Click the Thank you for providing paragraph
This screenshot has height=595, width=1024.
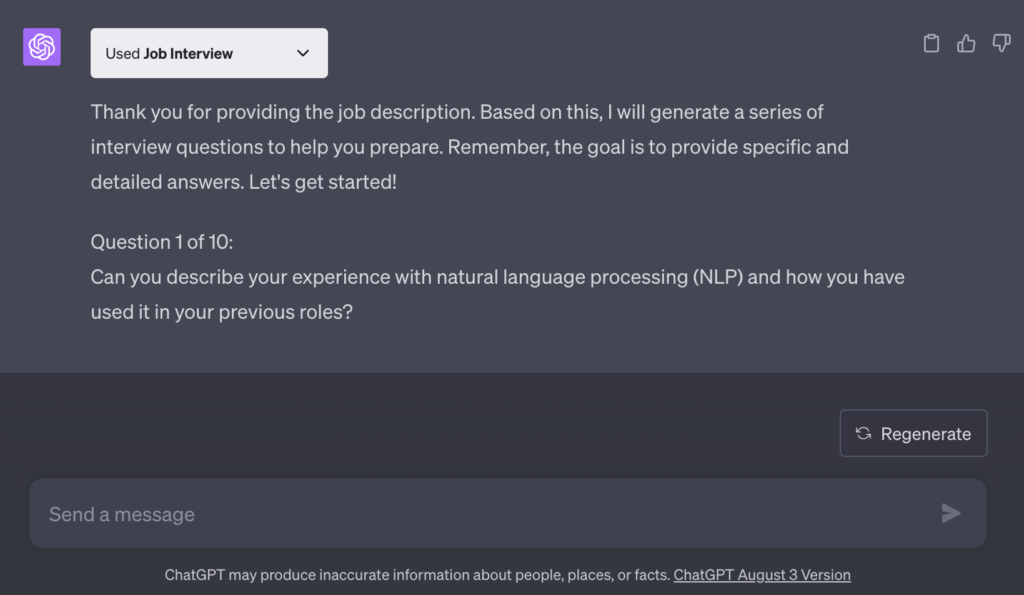(470, 147)
